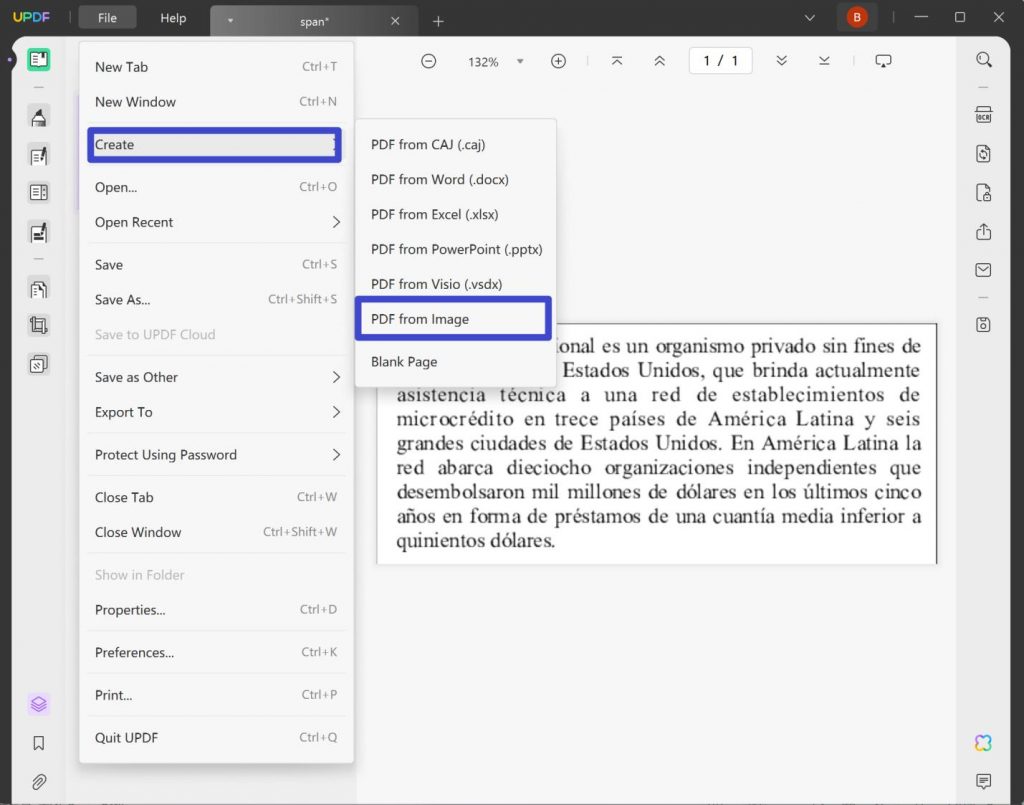Image resolution: width=1024 pixels, height=805 pixels.
Task: Click the page number input field
Action: click(721, 60)
